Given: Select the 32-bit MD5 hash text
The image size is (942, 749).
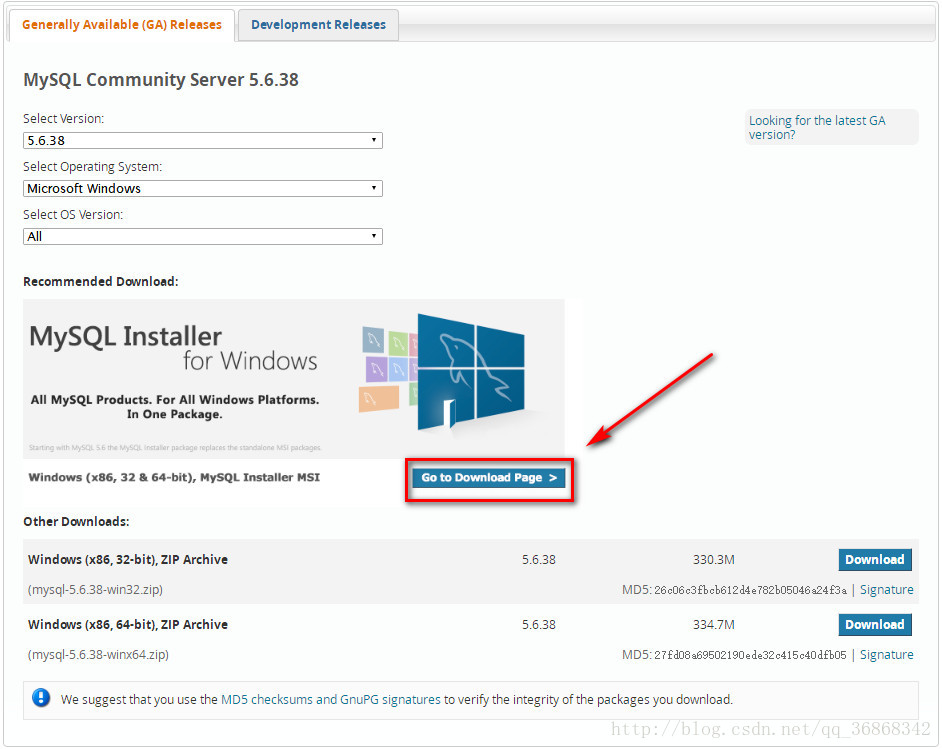Looking at the screenshot, I should coord(750,590).
